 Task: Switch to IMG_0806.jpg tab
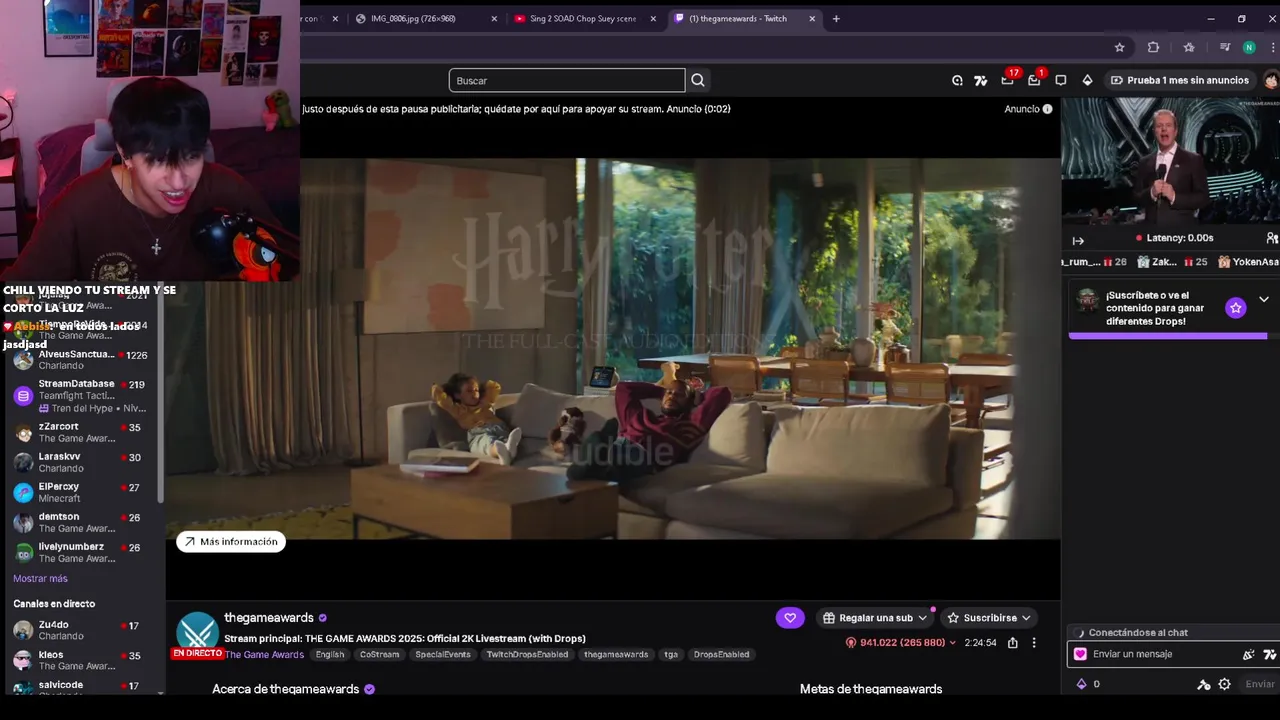413,18
